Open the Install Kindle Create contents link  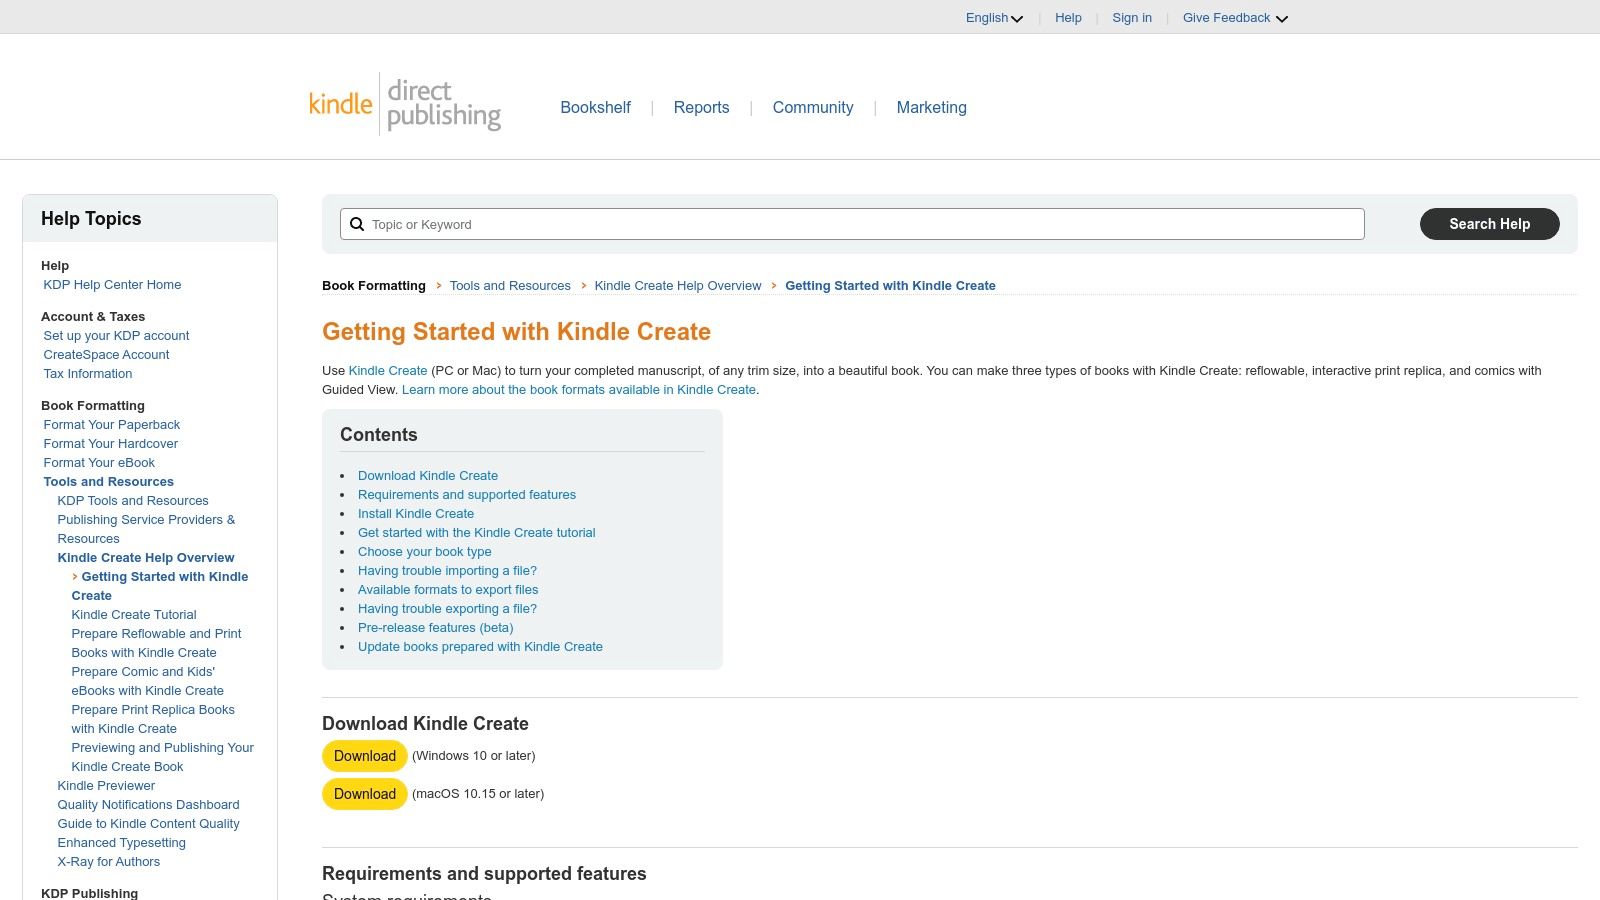pos(416,513)
